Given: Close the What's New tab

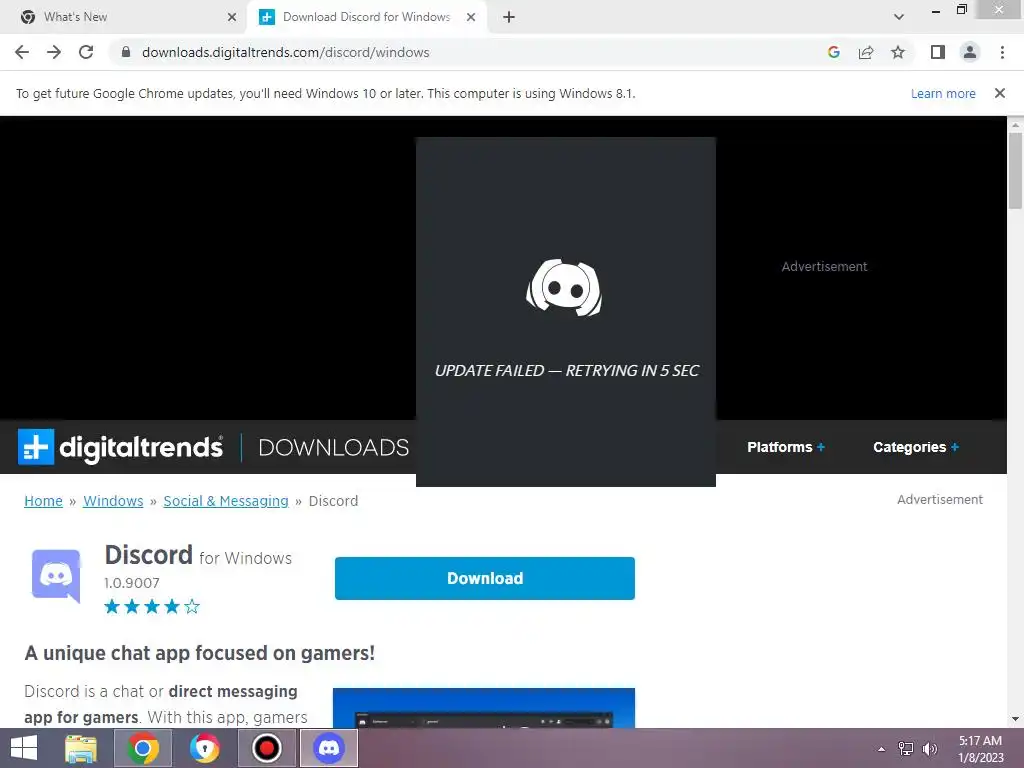Looking at the screenshot, I should [x=232, y=17].
